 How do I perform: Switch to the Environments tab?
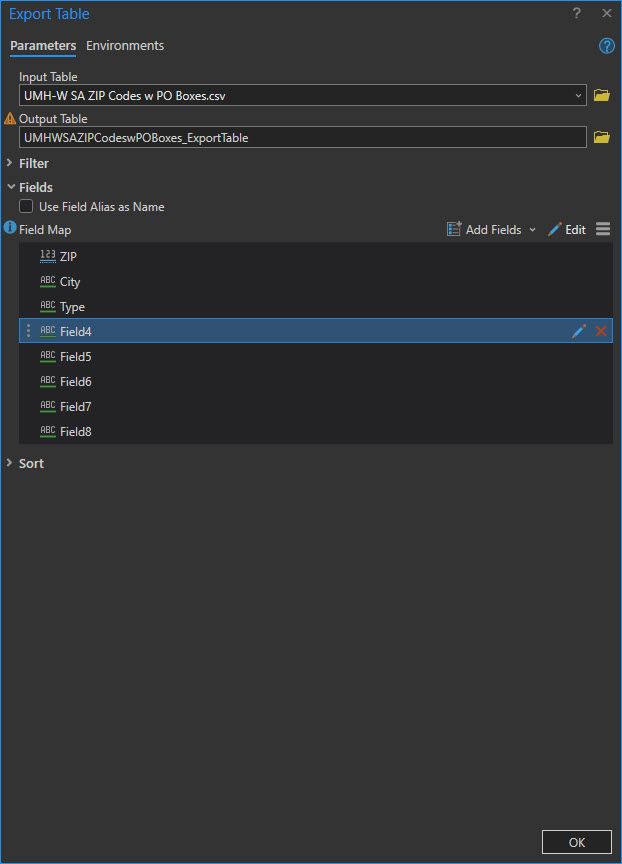pos(125,46)
